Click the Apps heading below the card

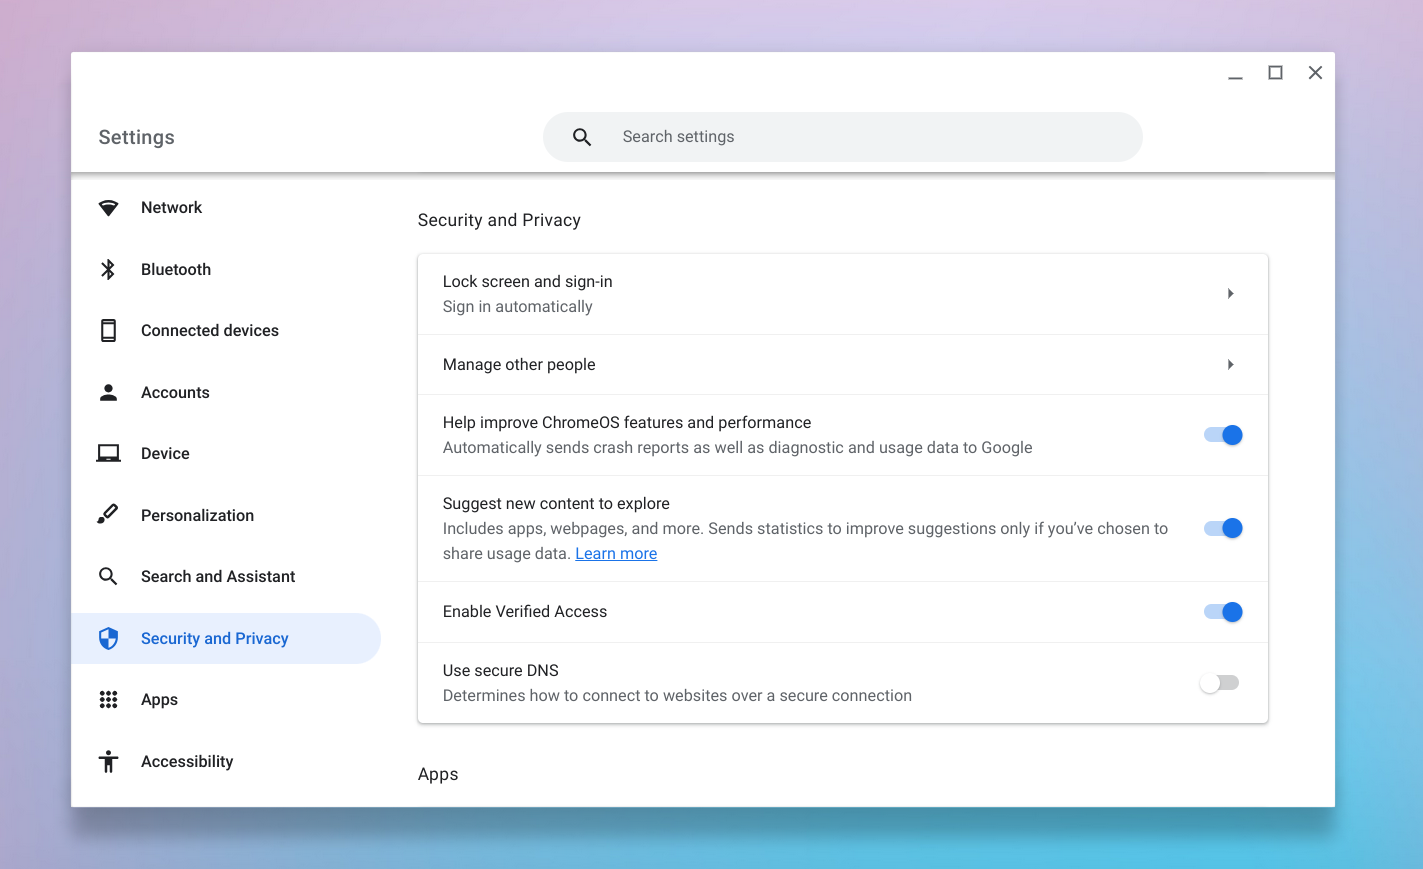[x=438, y=775]
